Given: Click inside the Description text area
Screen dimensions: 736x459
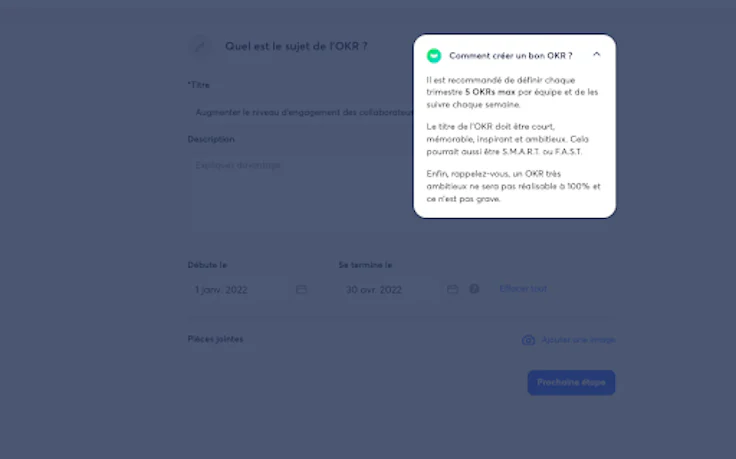Looking at the screenshot, I should pos(301,193).
